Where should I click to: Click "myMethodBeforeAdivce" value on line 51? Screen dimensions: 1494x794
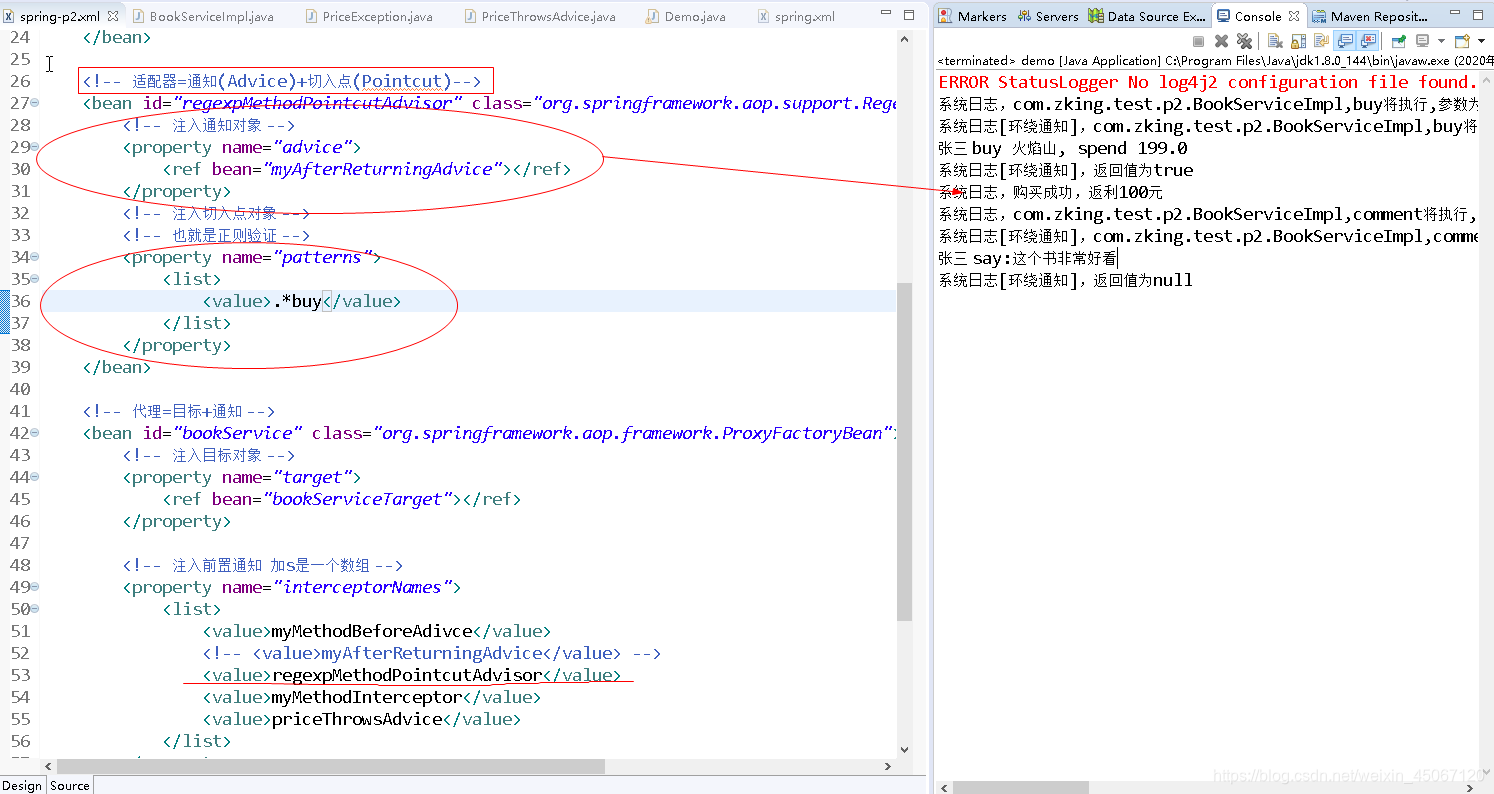(372, 631)
